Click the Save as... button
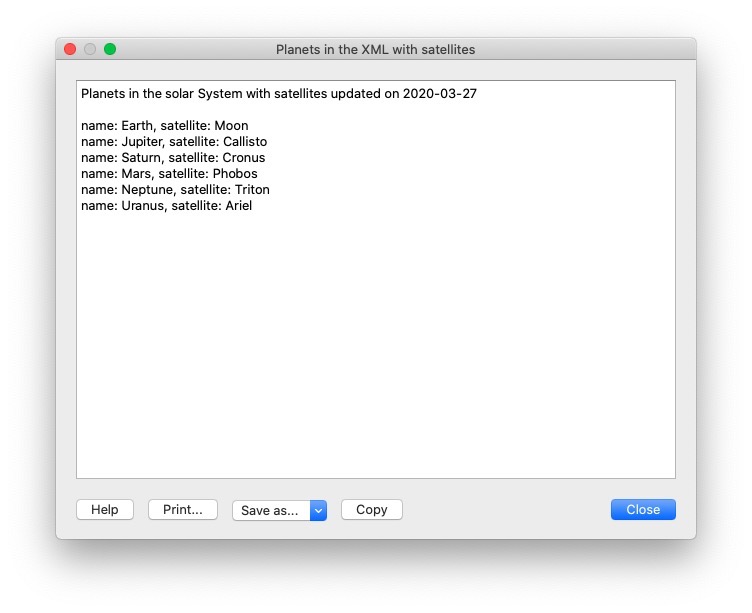752x613 pixels. pos(270,511)
